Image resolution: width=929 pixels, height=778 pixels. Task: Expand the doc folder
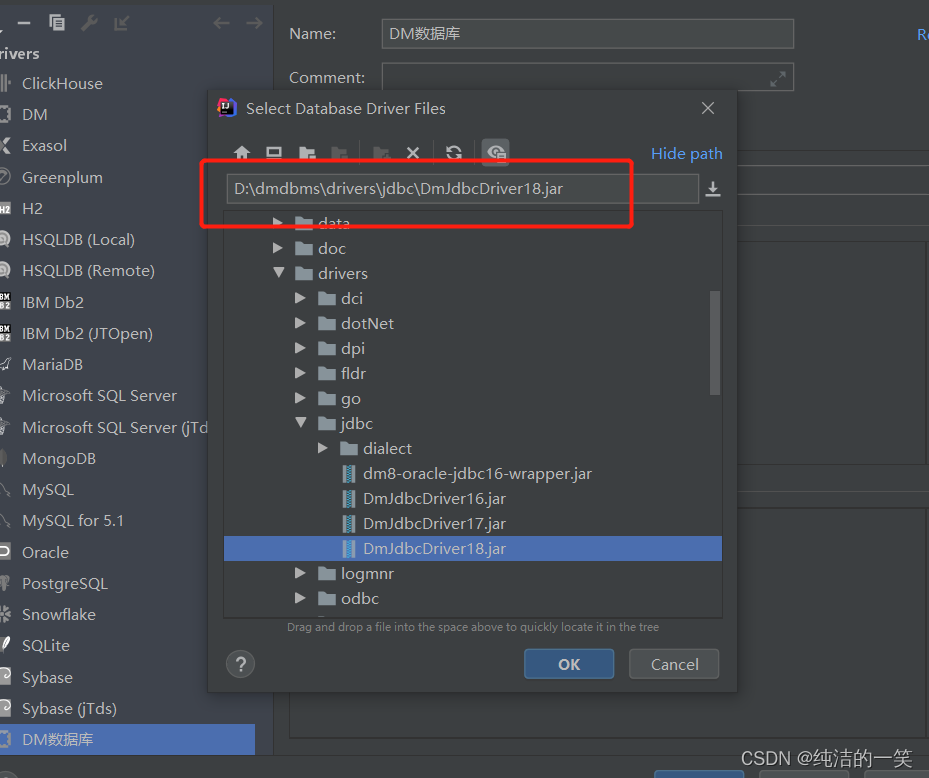pos(277,248)
